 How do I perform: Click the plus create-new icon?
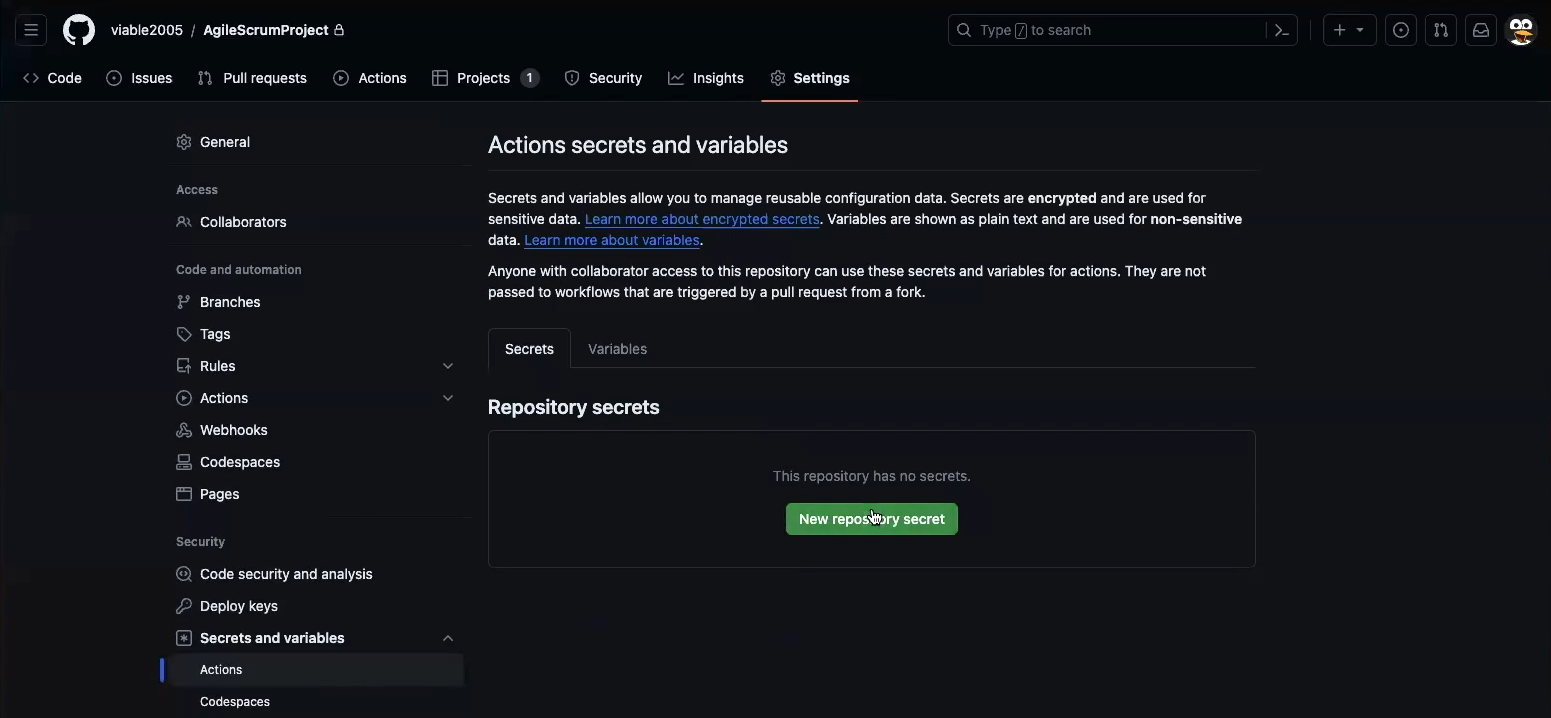pos(1340,30)
